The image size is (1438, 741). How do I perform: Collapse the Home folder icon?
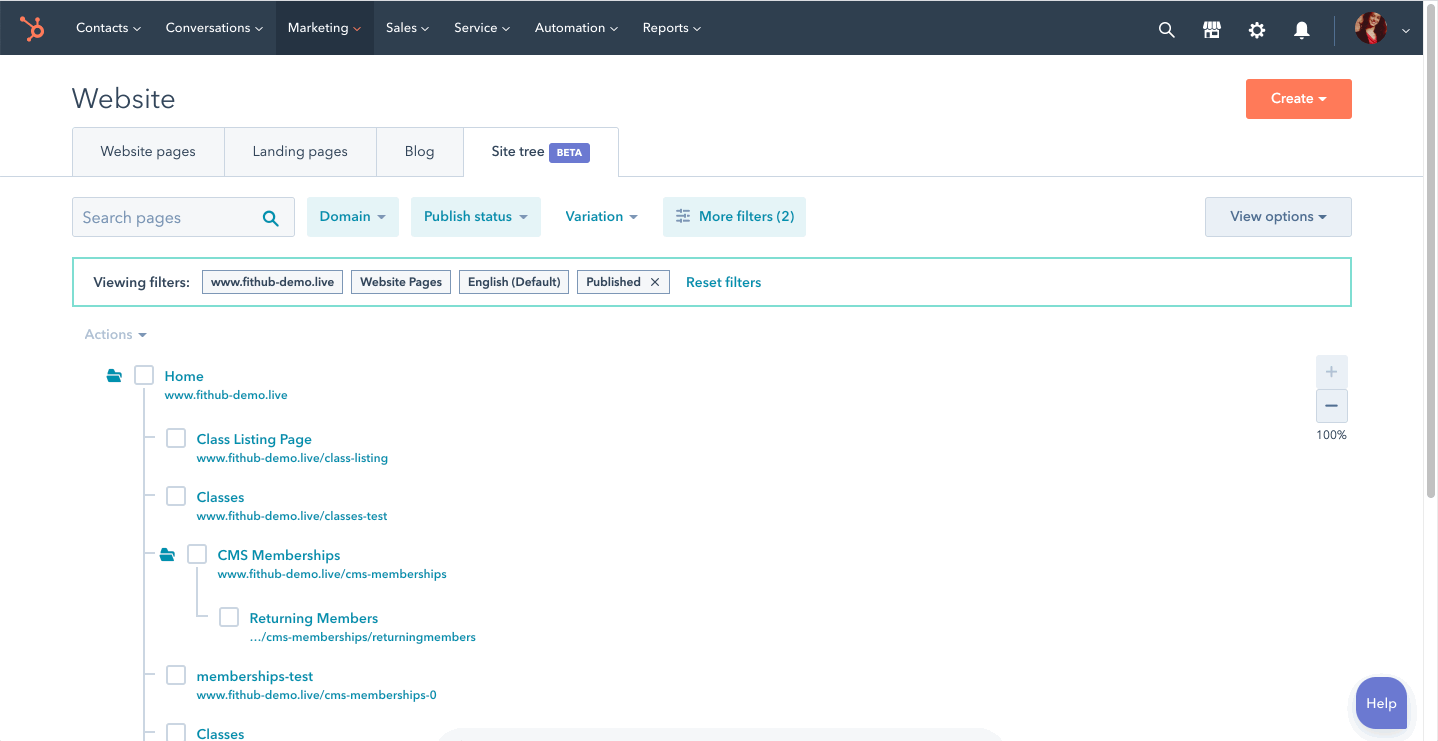click(x=115, y=376)
